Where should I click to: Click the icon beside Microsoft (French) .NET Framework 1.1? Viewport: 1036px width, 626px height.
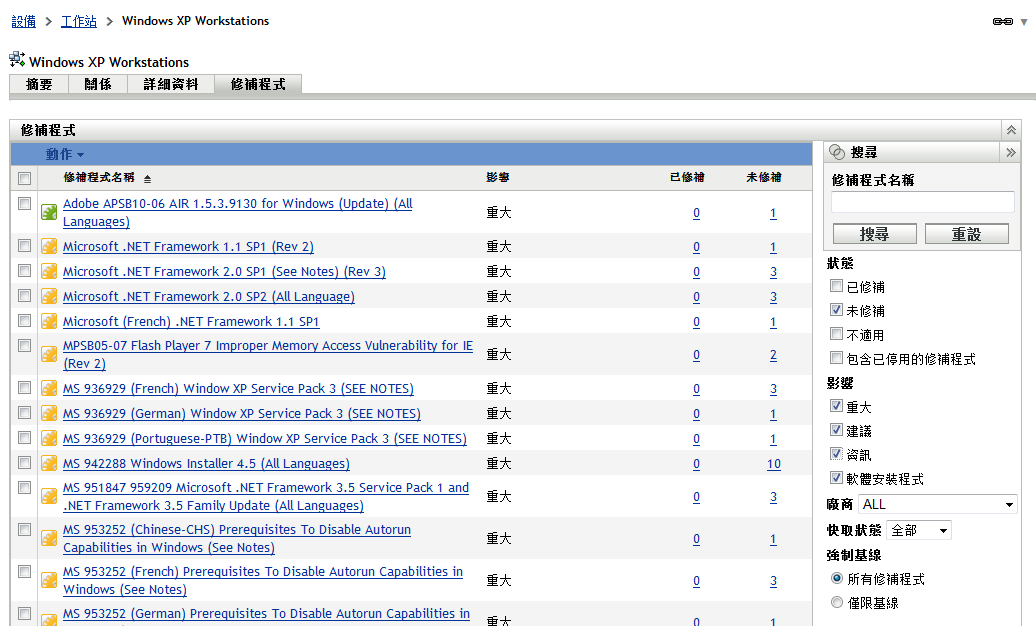pyautogui.click(x=49, y=322)
